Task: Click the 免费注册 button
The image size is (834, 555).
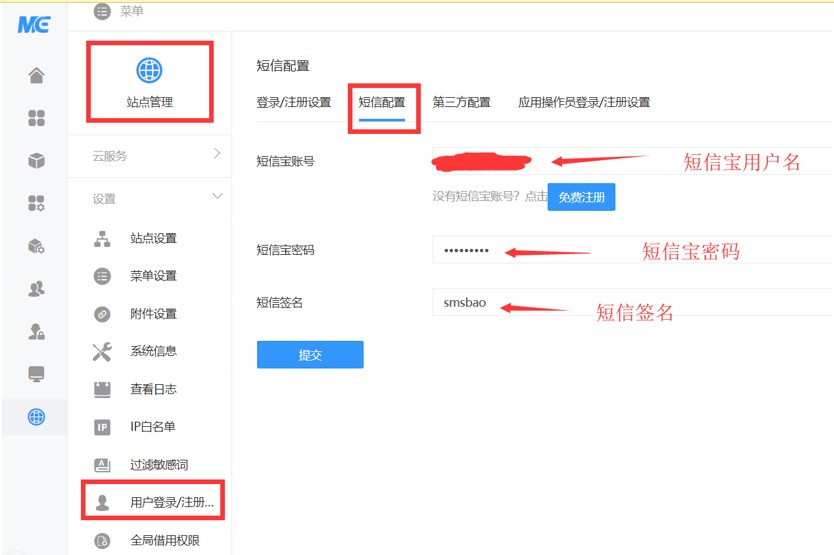Action: click(x=581, y=197)
